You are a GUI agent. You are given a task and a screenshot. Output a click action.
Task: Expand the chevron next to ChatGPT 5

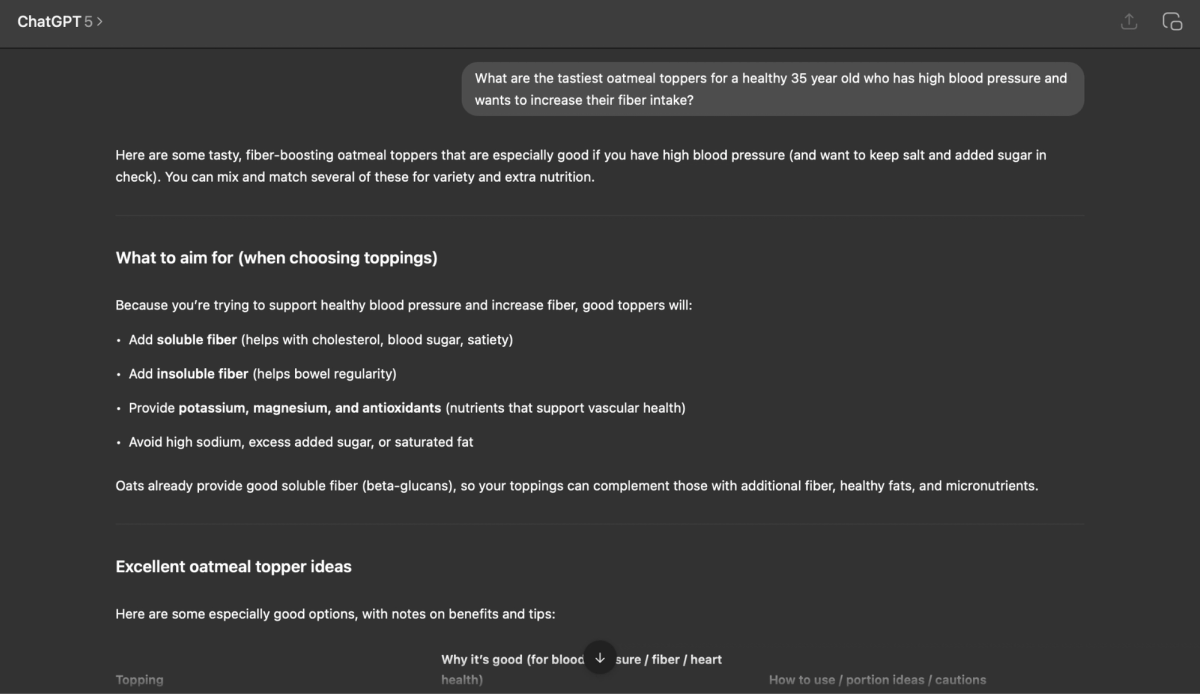point(98,21)
